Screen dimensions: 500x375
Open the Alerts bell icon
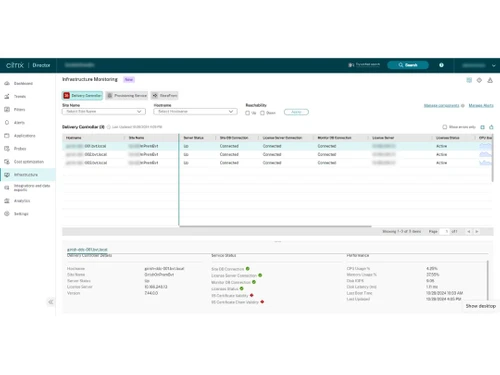7,122
